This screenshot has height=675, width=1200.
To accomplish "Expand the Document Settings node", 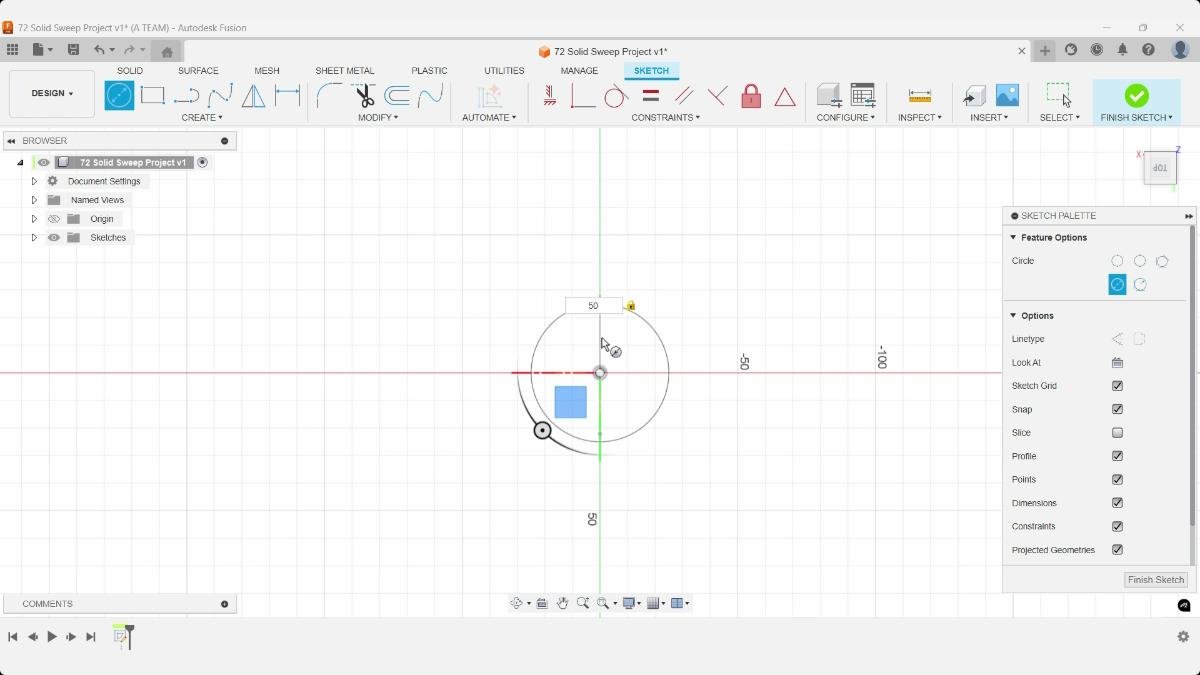I will coord(34,181).
